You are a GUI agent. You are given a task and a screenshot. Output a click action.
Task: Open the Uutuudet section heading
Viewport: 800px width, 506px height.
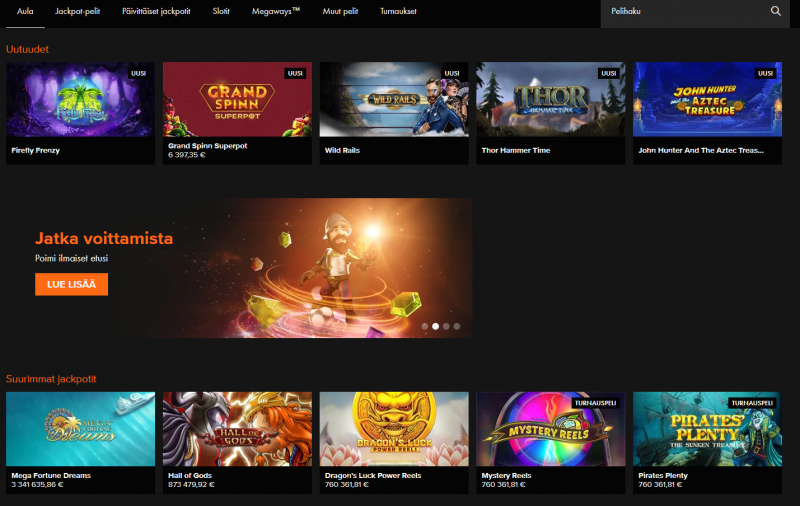click(27, 49)
